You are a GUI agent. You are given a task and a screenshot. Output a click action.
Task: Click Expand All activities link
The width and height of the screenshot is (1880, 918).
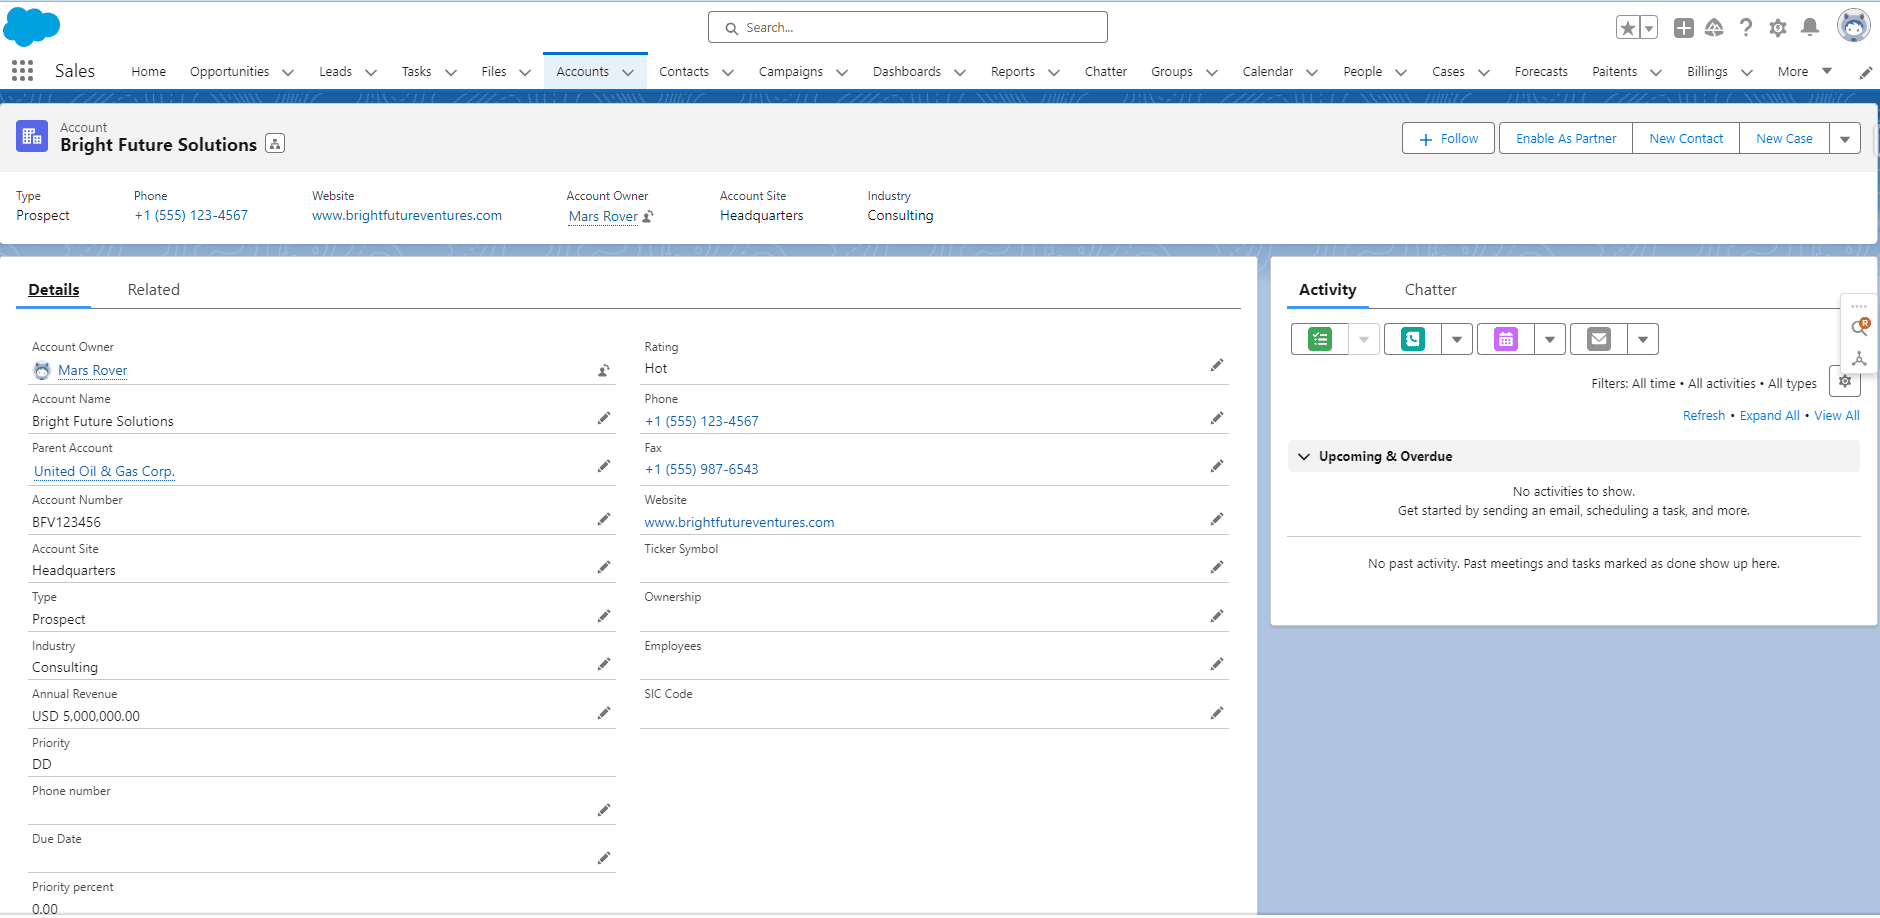(1770, 415)
